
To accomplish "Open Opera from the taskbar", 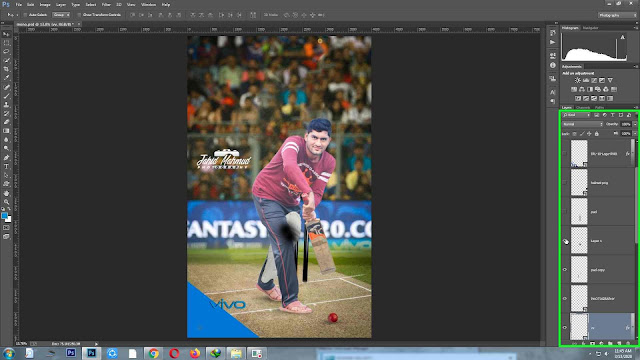I will click(x=174, y=353).
